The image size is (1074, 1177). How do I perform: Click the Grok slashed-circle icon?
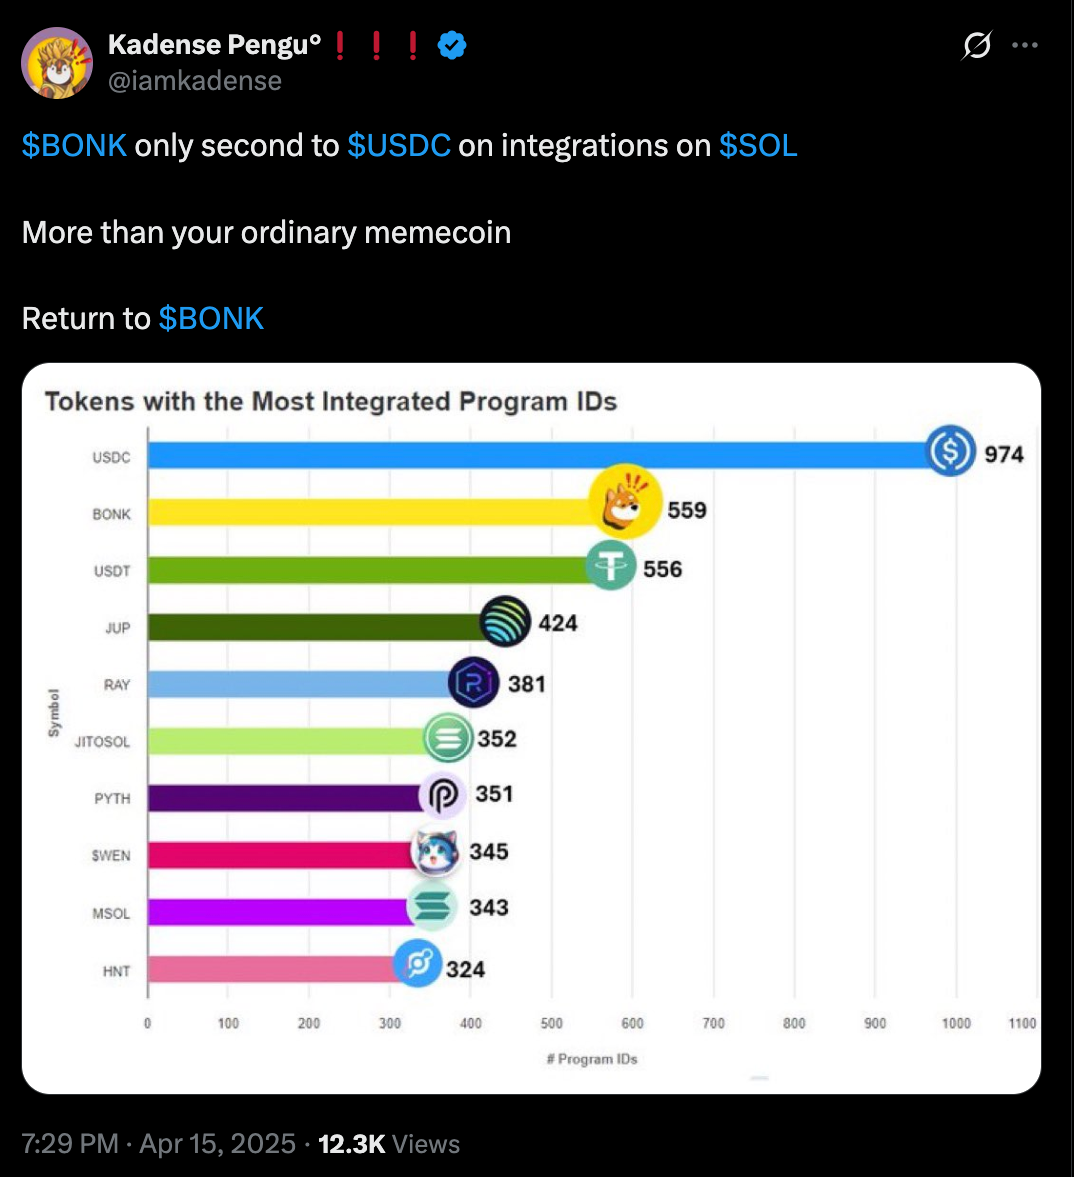[x=976, y=45]
